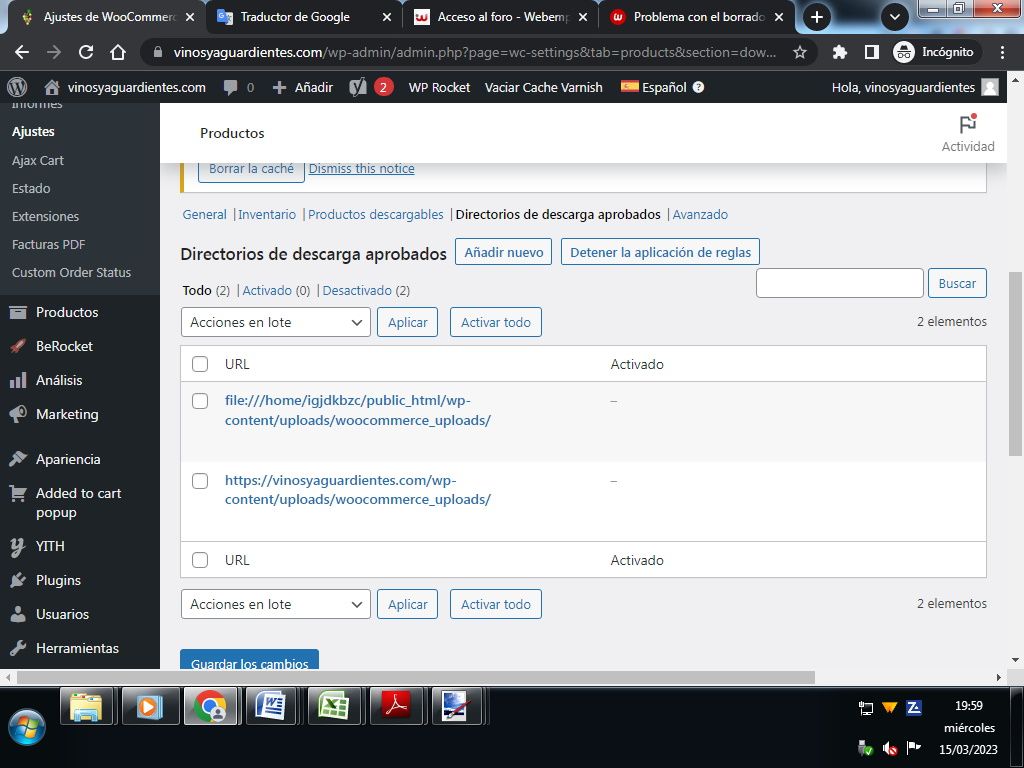Toggle the browser side panel icon
This screenshot has height=768, width=1024.
click(x=872, y=52)
